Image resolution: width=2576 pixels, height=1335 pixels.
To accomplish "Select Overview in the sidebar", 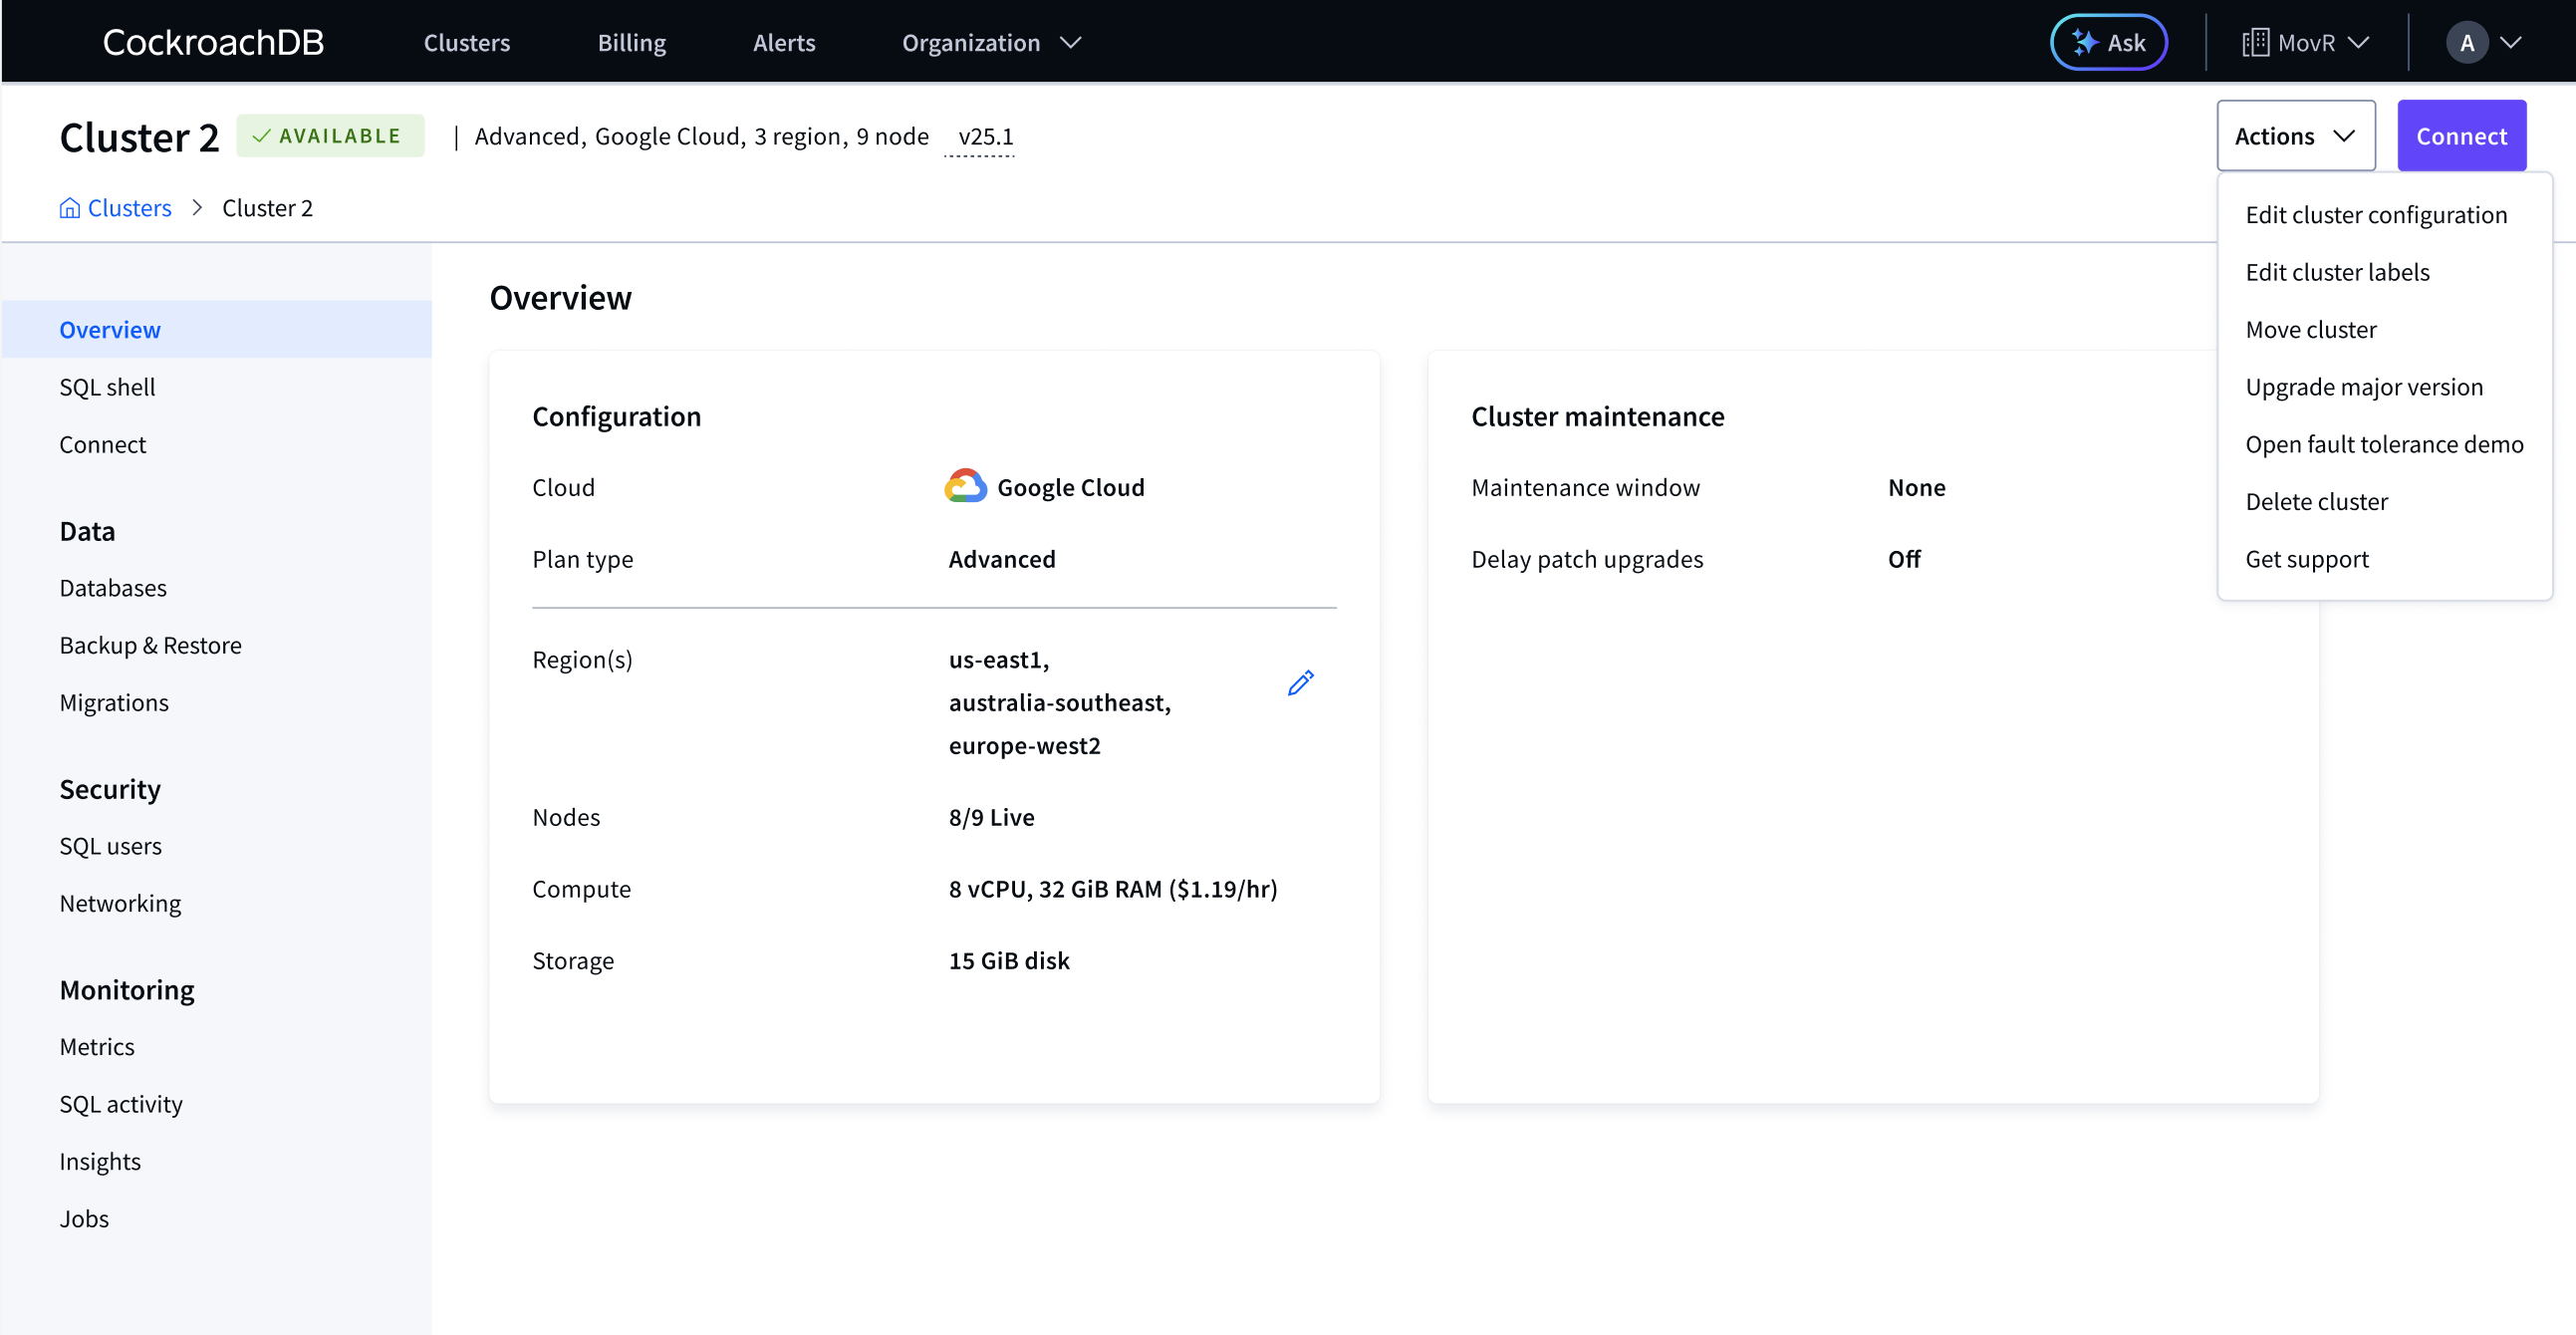I will pos(217,329).
